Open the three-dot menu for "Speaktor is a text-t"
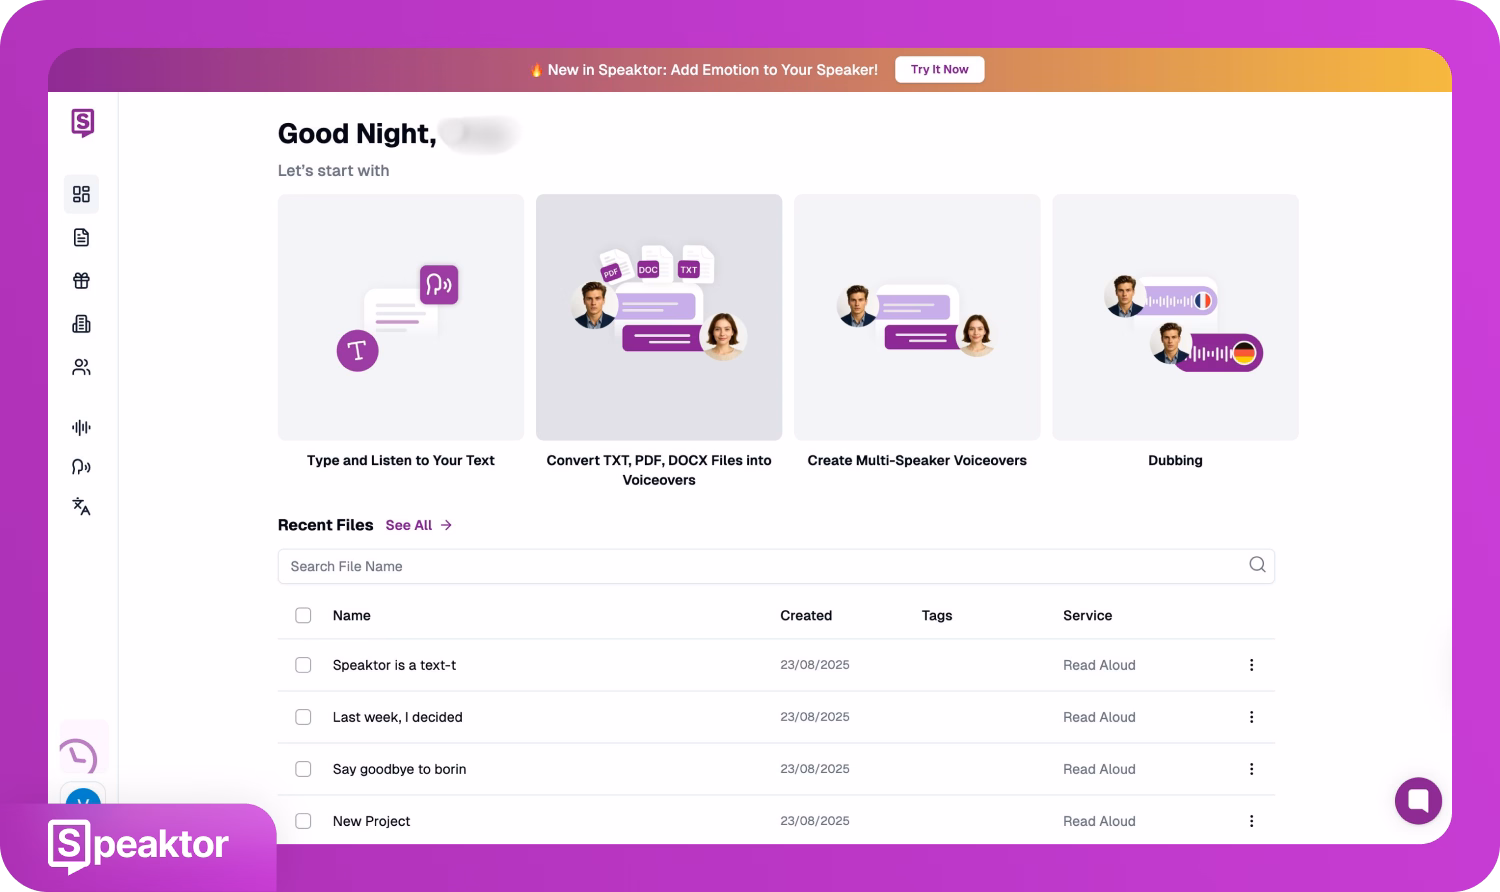 pos(1251,665)
